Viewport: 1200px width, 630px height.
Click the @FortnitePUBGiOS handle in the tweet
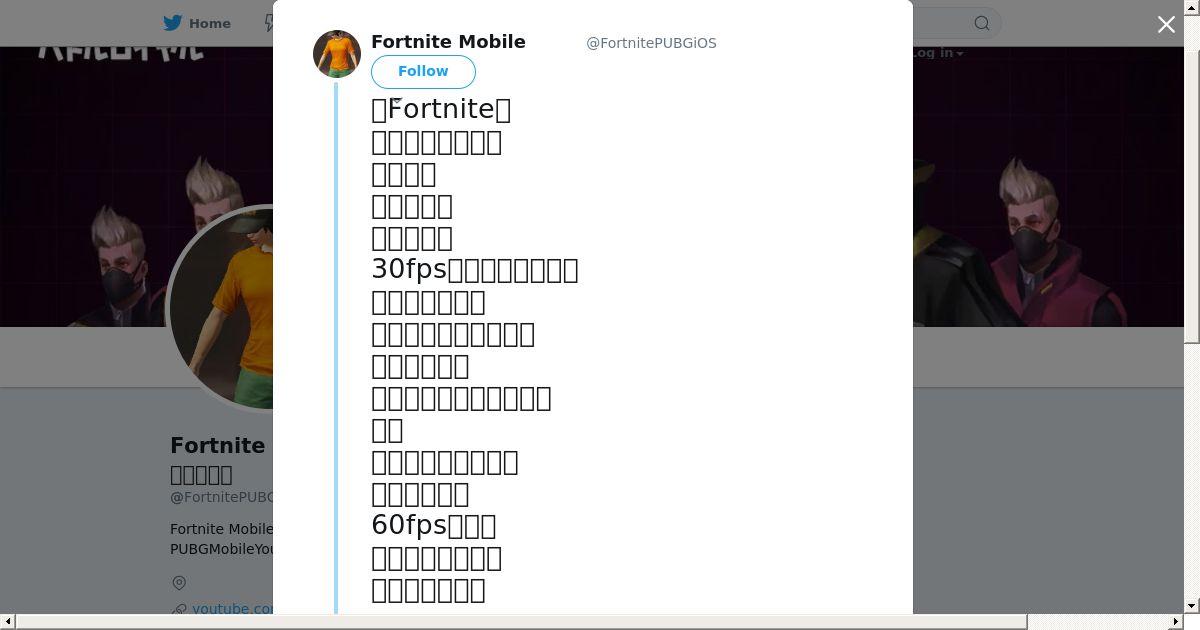651,43
